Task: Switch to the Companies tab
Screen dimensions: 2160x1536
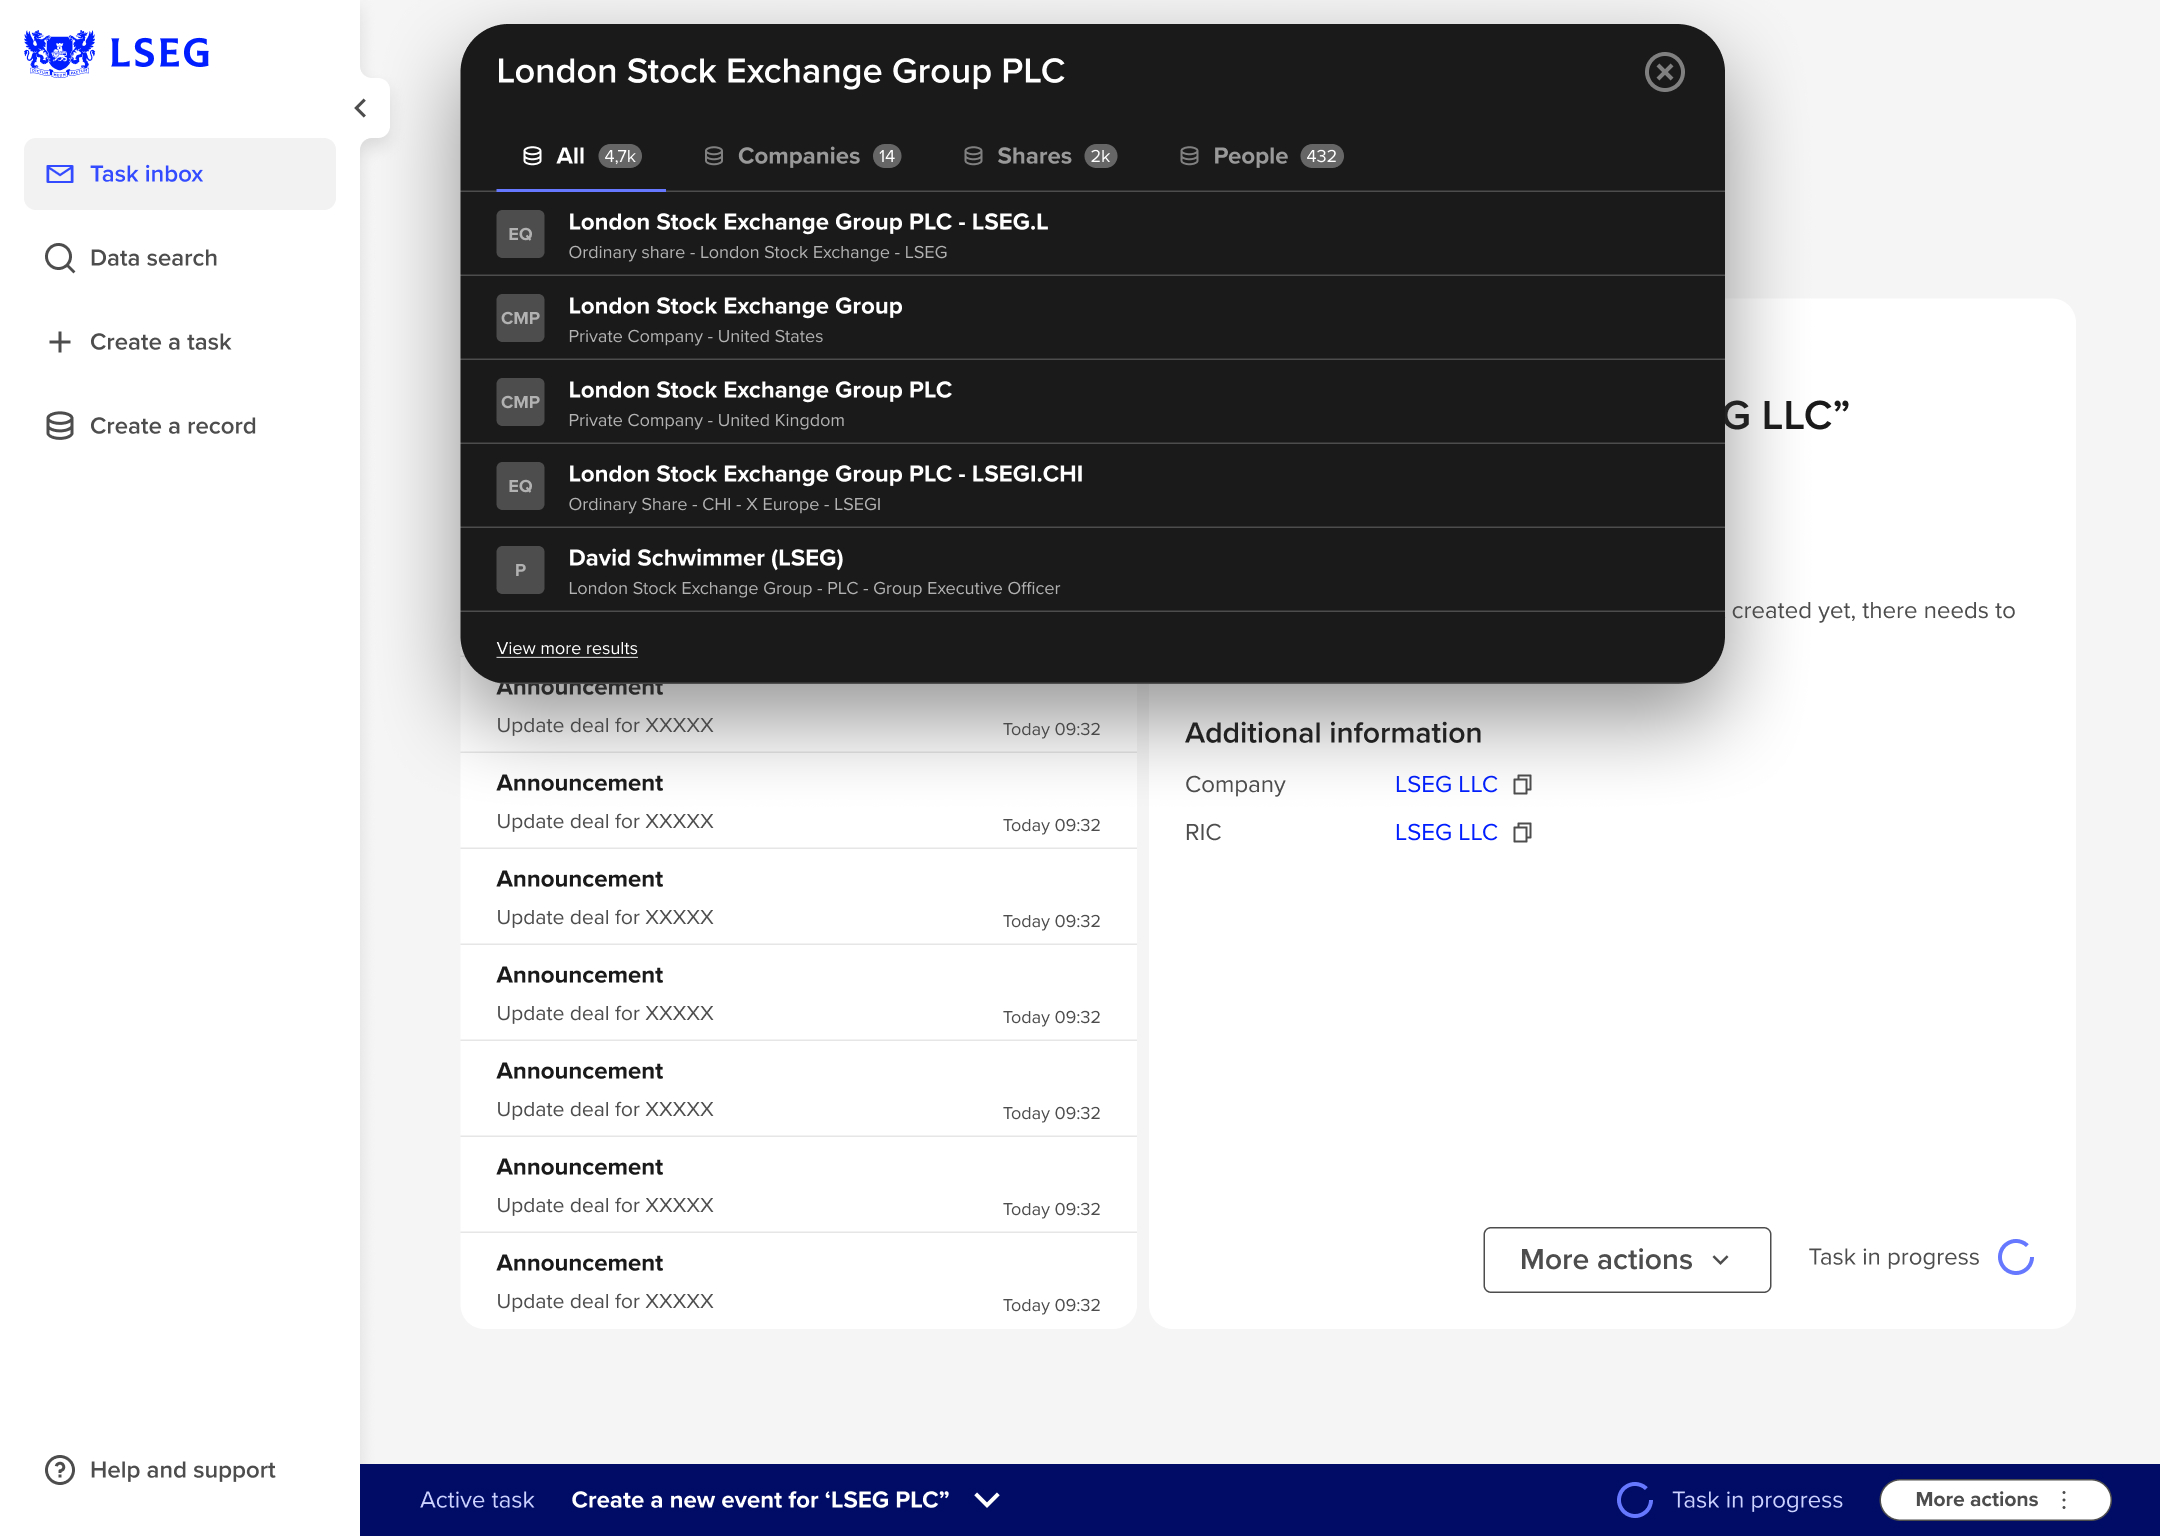Action: coord(798,155)
